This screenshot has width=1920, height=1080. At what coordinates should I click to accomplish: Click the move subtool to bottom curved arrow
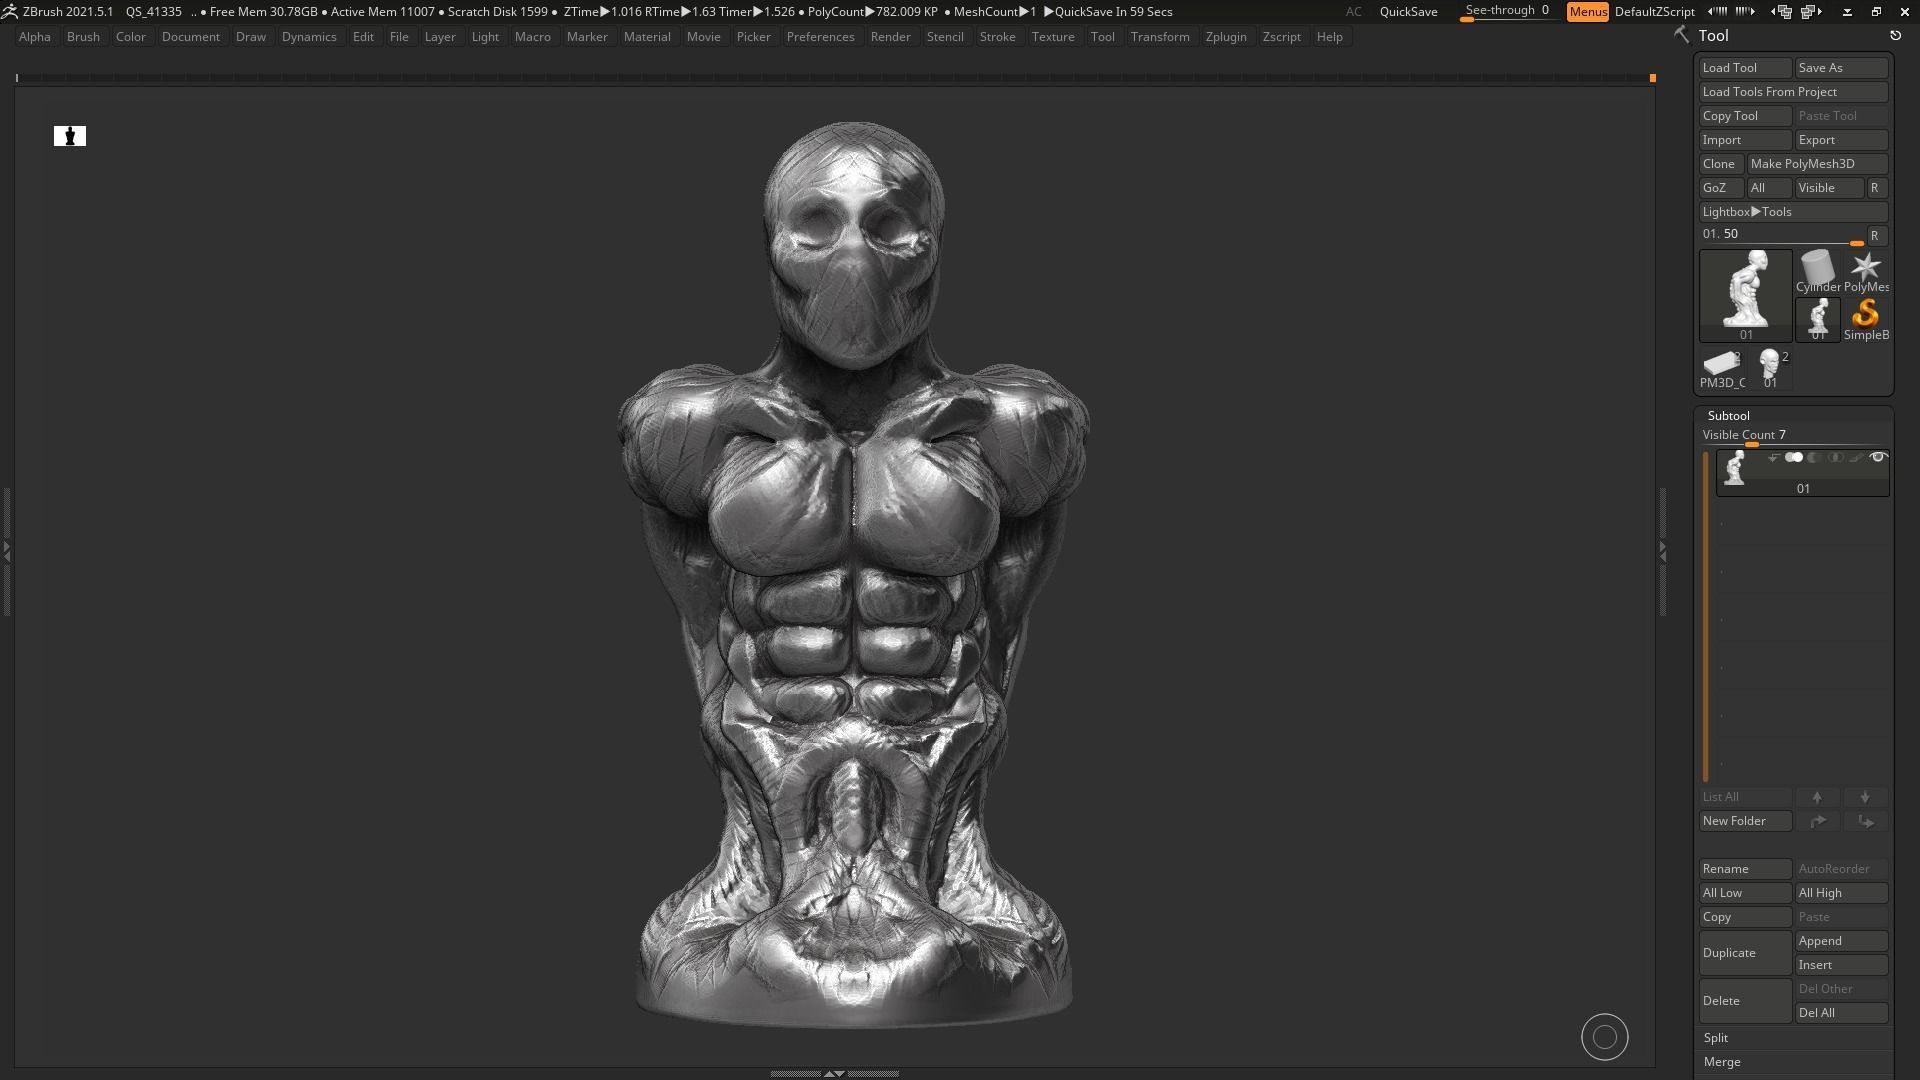1865,821
